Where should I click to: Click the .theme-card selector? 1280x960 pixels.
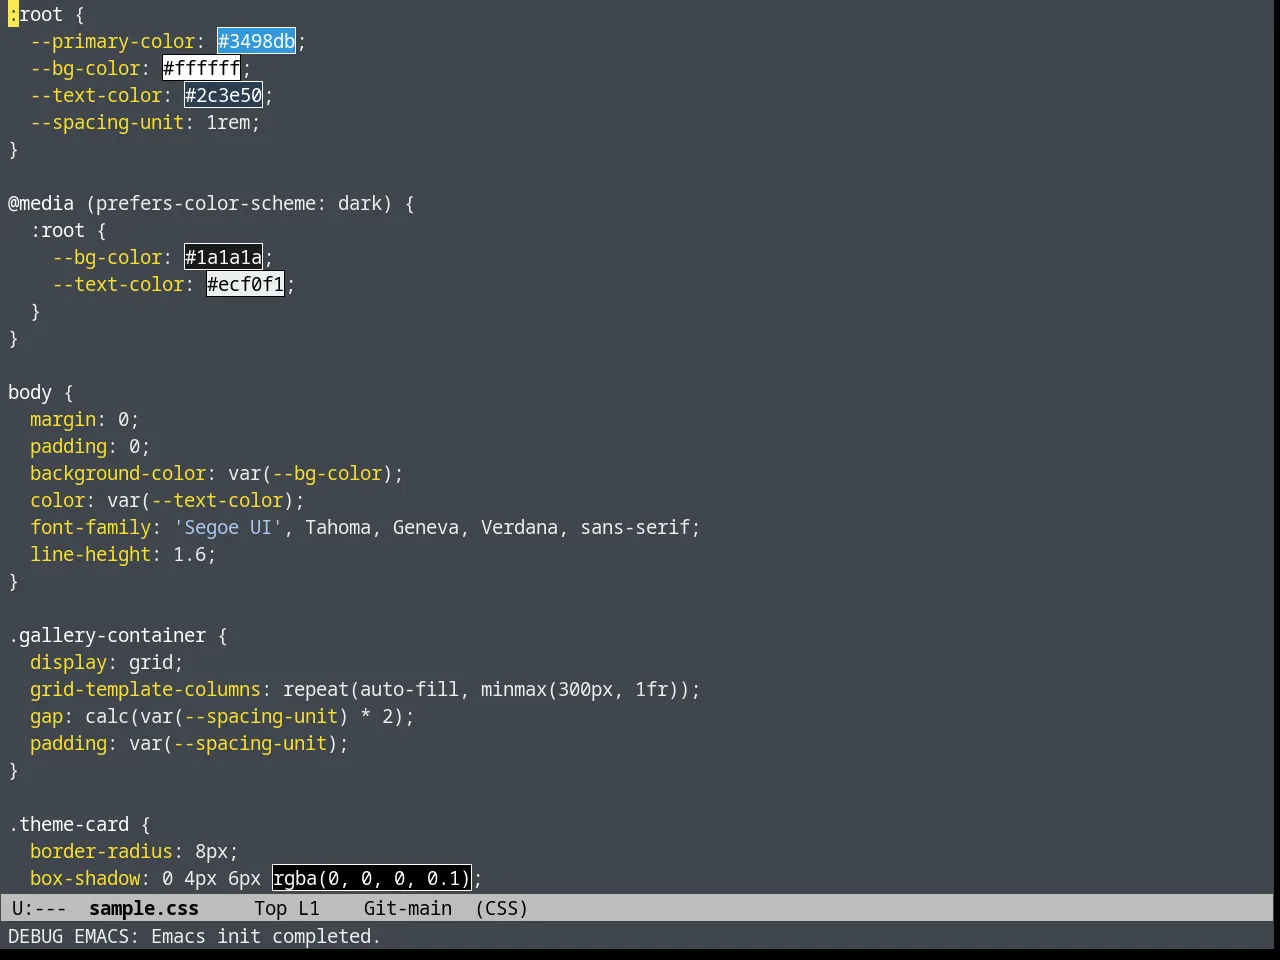click(x=68, y=824)
